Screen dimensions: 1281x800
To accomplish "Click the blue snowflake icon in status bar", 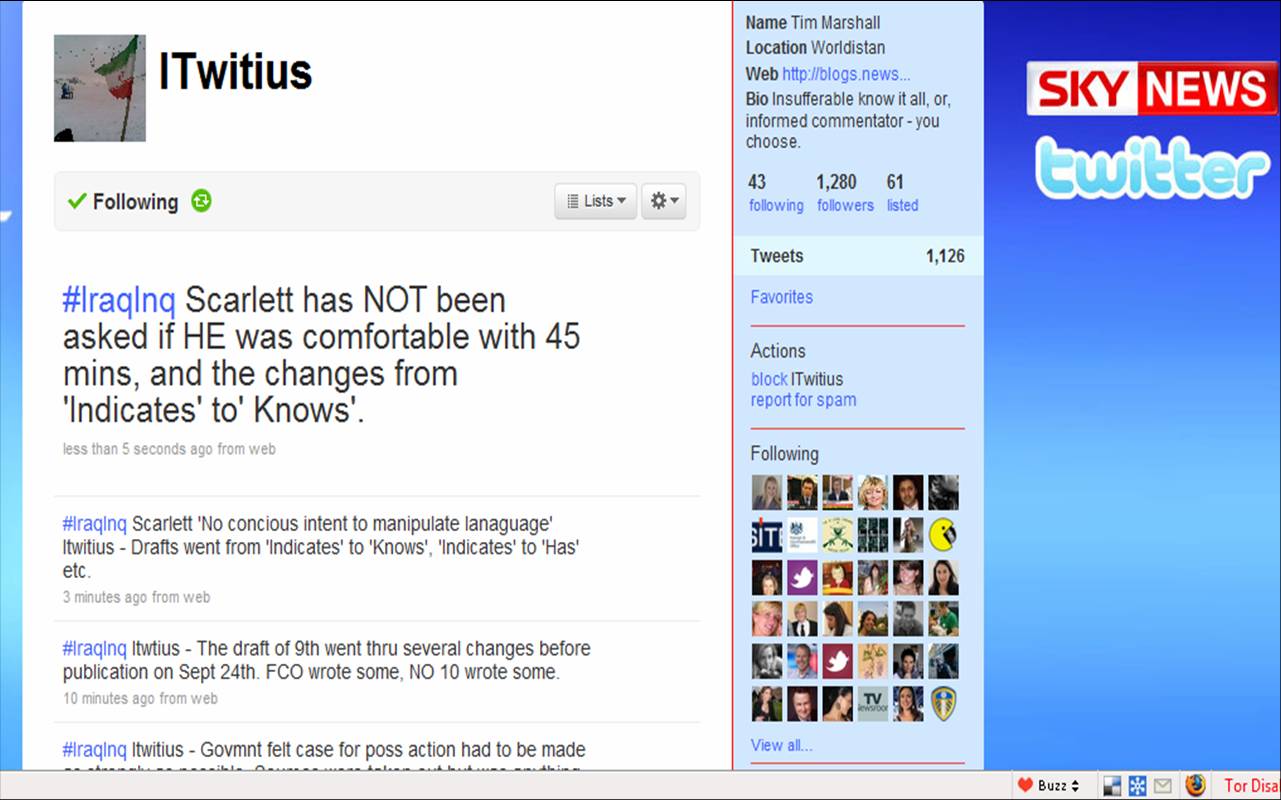I will (1137, 785).
